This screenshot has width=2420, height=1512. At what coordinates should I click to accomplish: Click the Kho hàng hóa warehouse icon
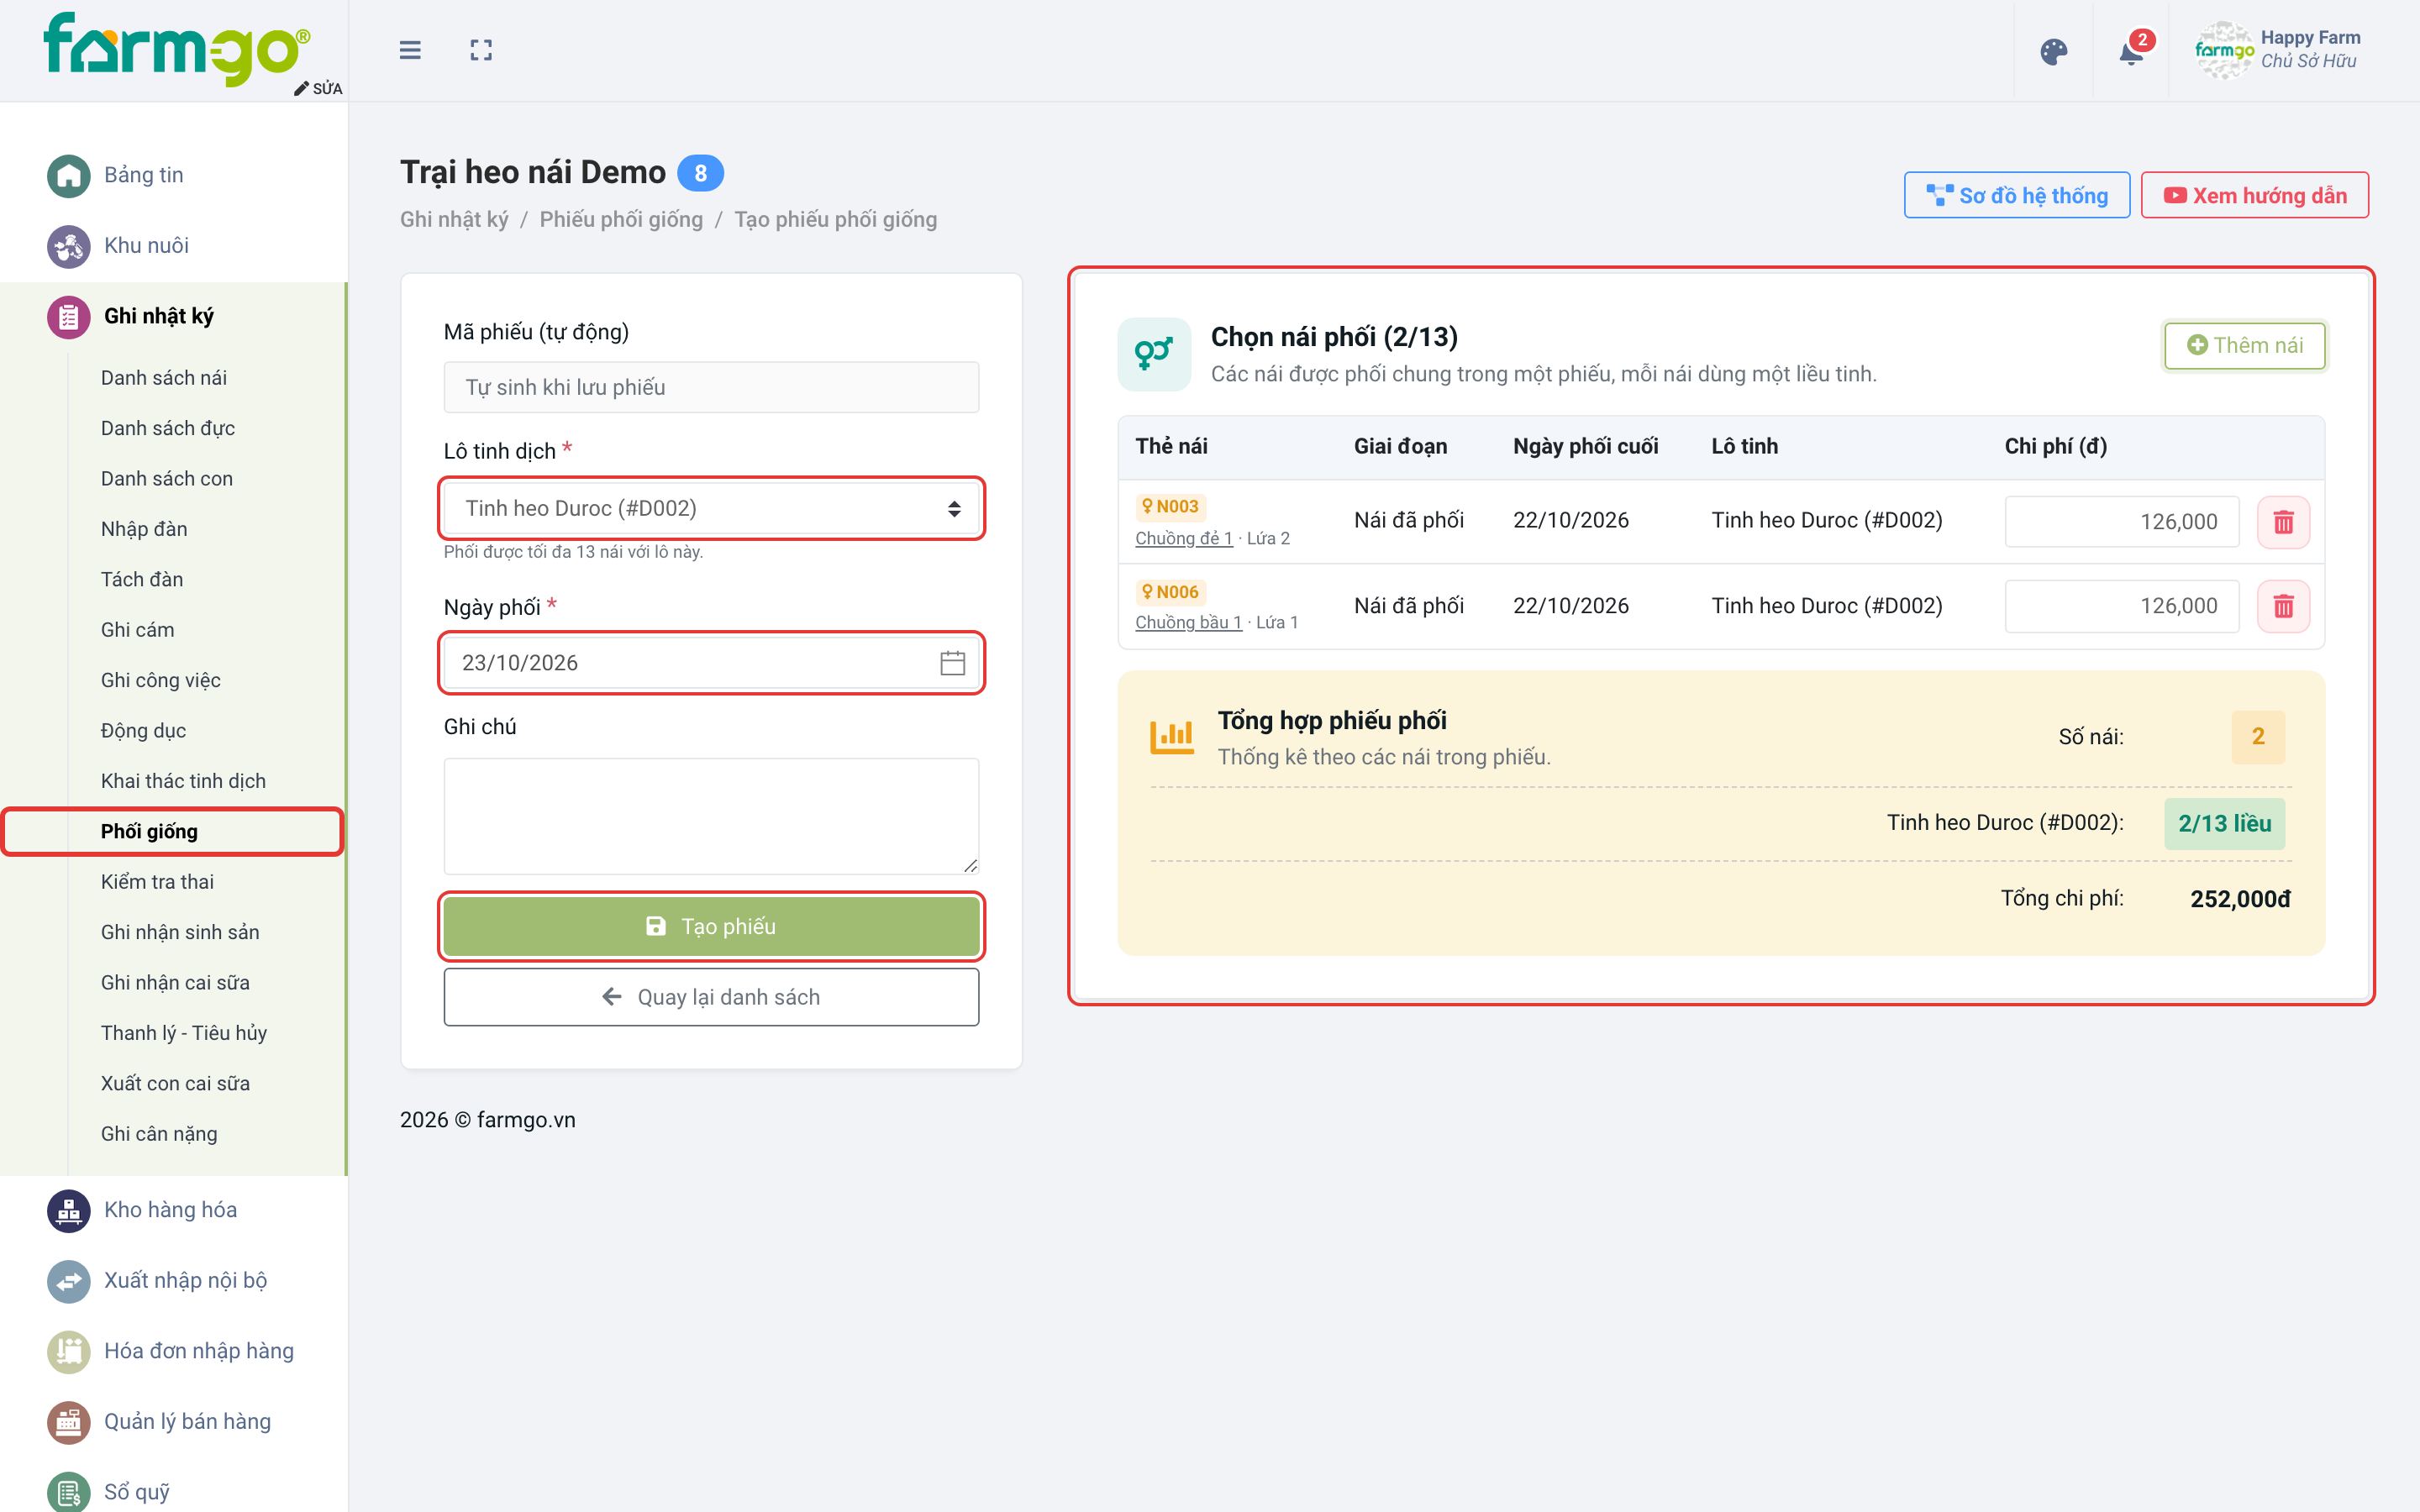[x=68, y=1210]
